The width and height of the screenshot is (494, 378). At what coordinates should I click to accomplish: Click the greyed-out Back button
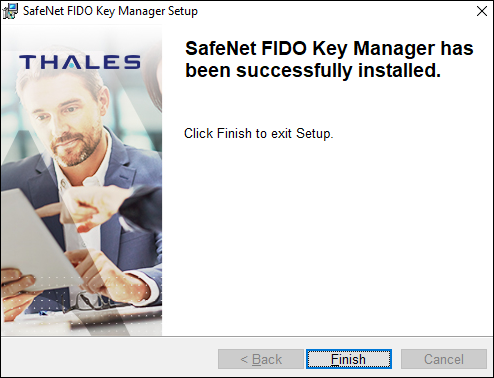[261, 359]
